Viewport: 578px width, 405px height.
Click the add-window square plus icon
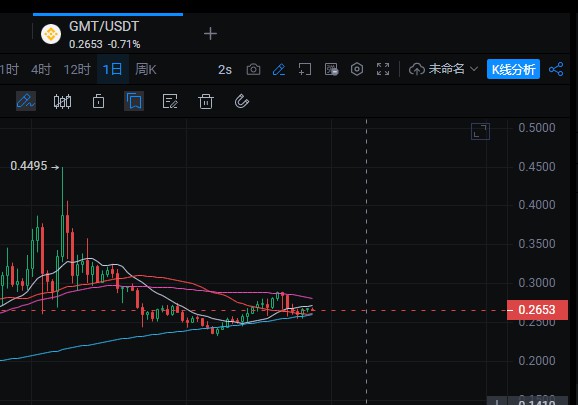[304, 69]
